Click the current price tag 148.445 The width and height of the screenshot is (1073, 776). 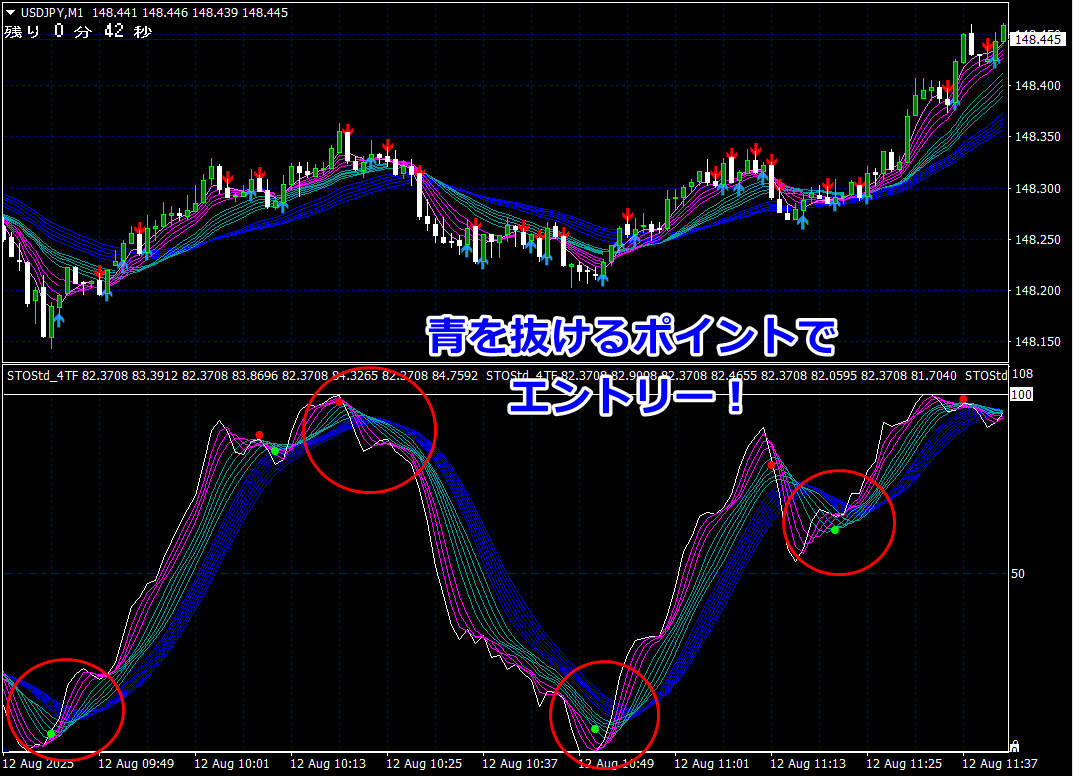tap(1038, 39)
